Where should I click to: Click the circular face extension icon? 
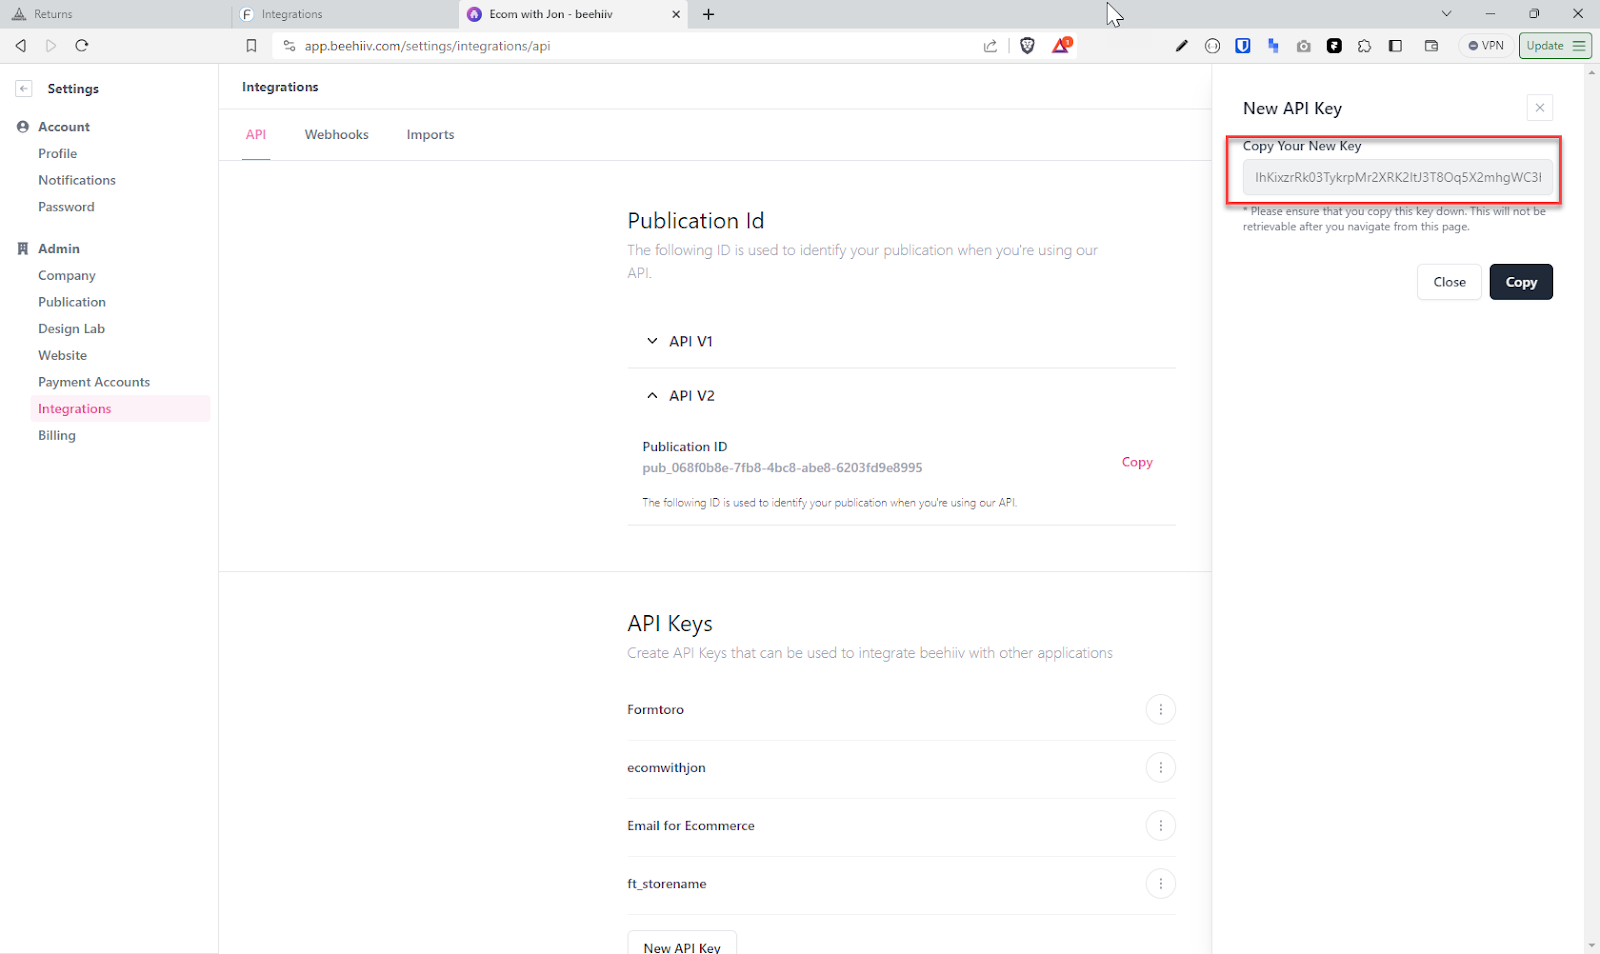pos(1213,46)
